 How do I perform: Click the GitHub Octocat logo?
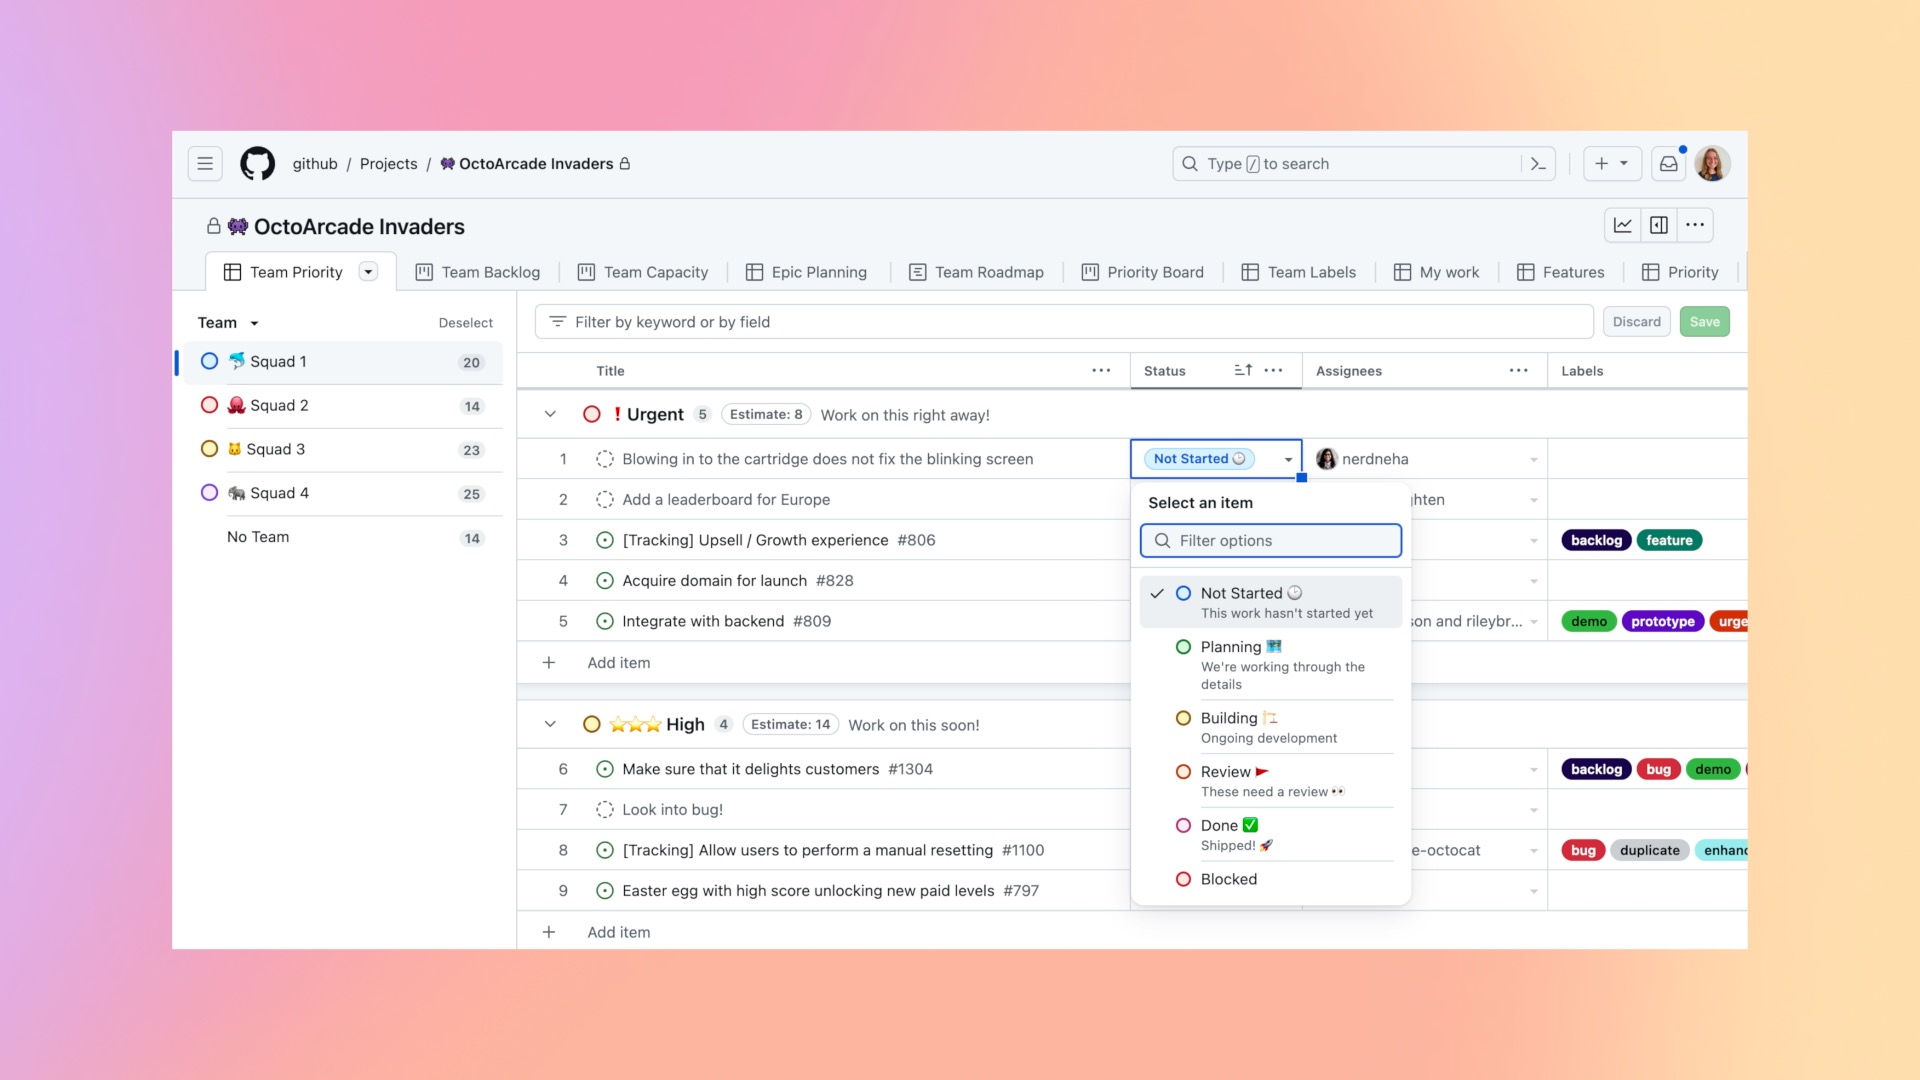coord(257,164)
